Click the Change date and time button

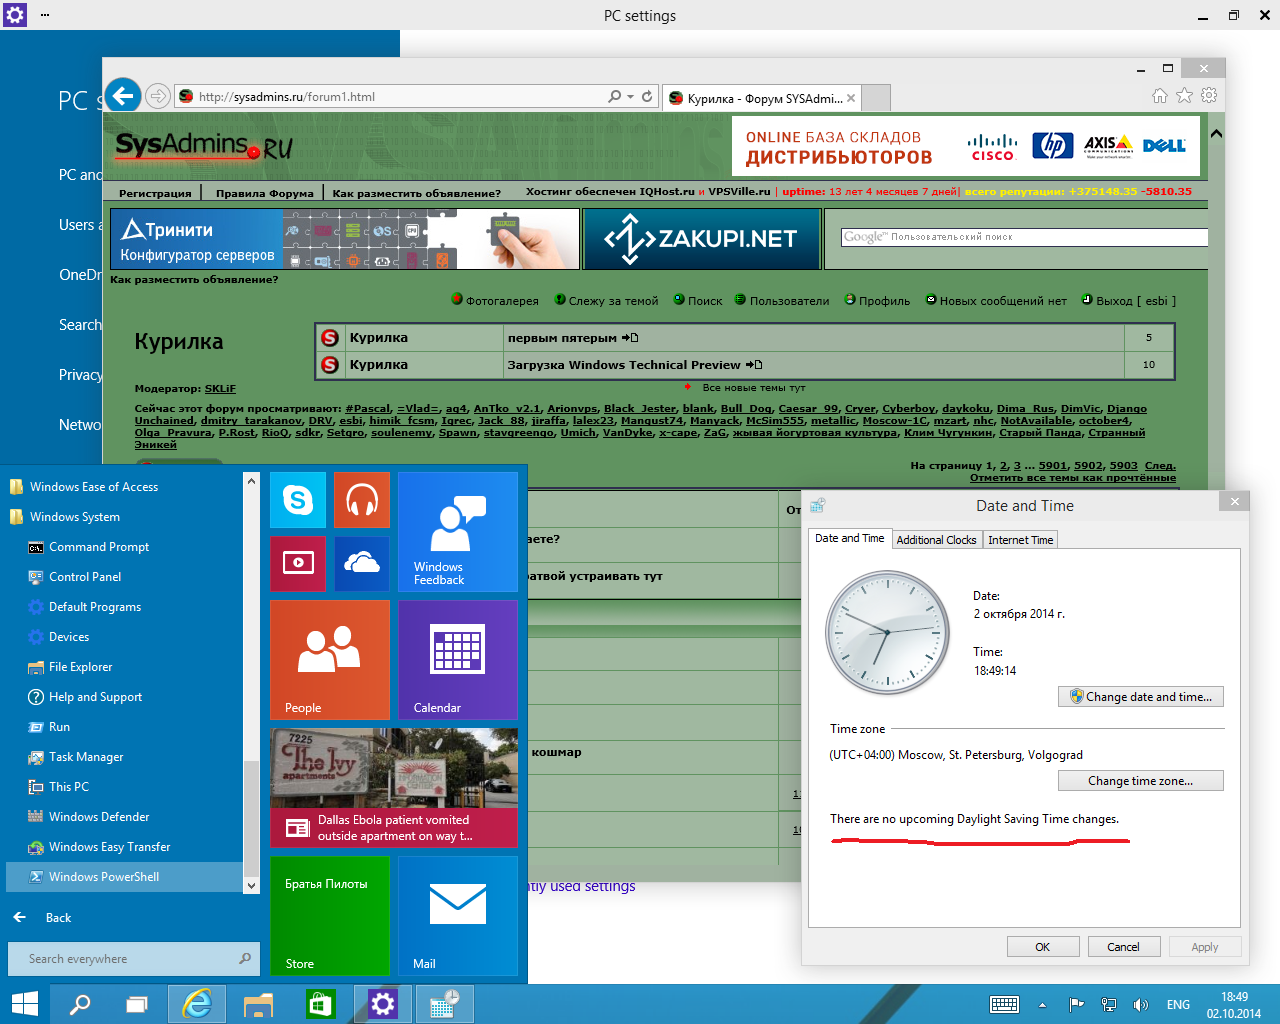coord(1141,697)
